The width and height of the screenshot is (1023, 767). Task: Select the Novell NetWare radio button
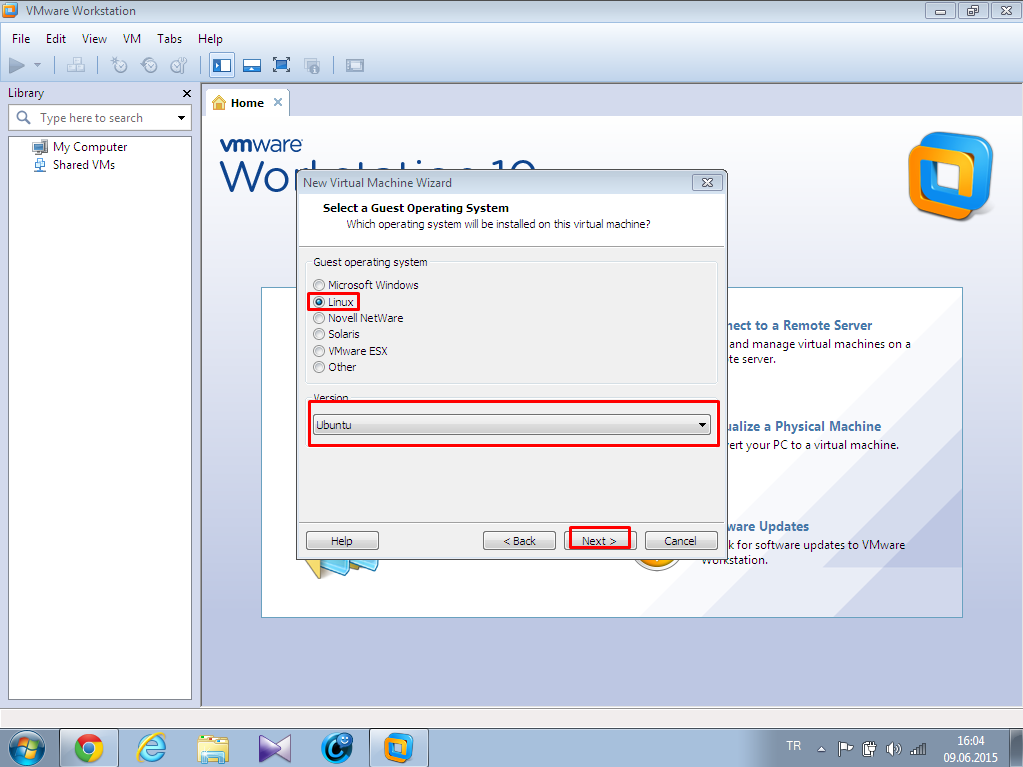click(319, 318)
